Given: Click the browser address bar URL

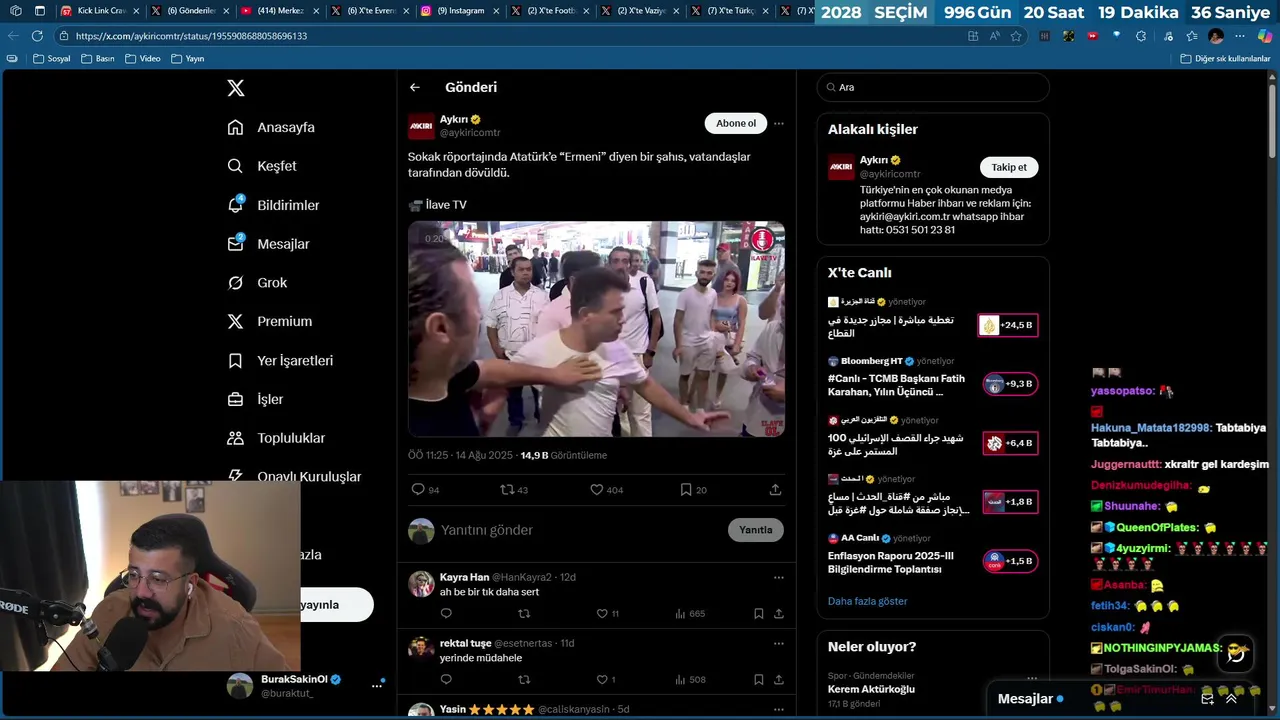Looking at the screenshot, I should [191, 36].
